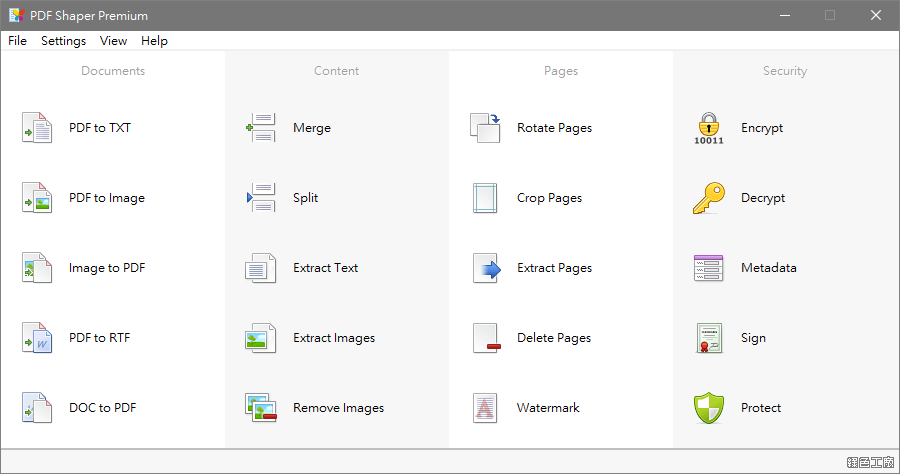The image size is (900, 474).
Task: Click the Documents column heading
Action: [x=113, y=71]
